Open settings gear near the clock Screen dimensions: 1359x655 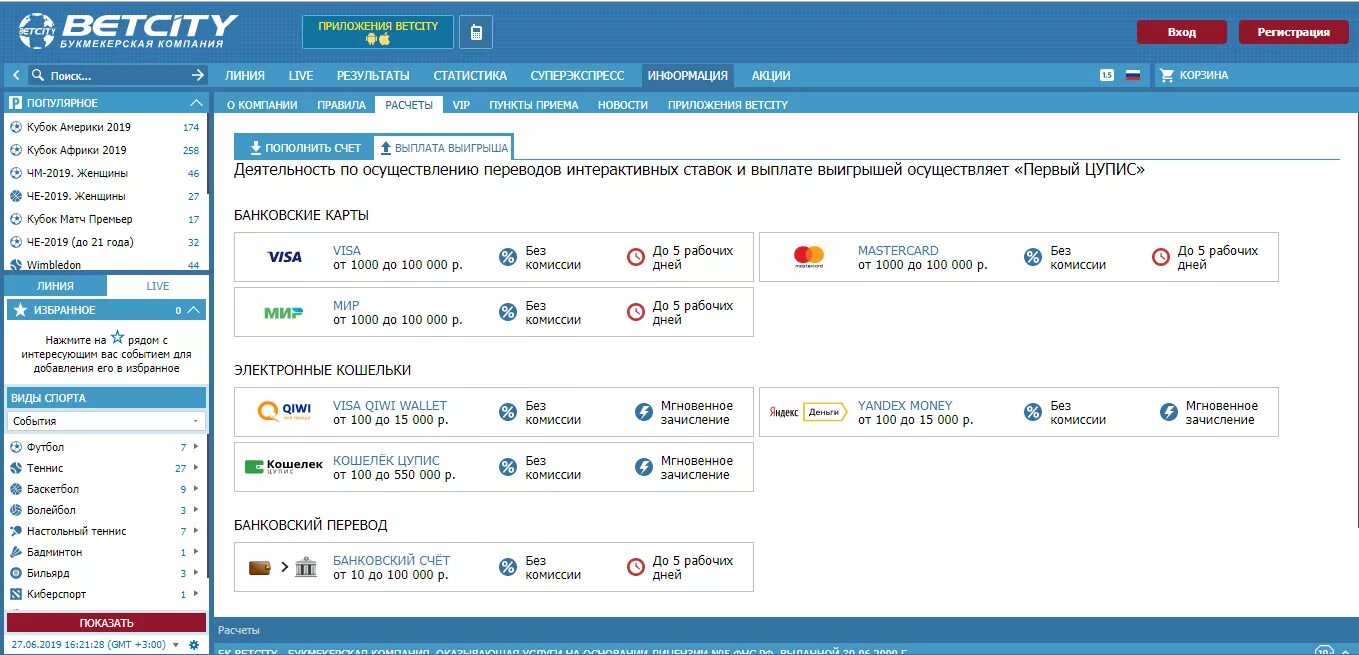[x=194, y=645]
